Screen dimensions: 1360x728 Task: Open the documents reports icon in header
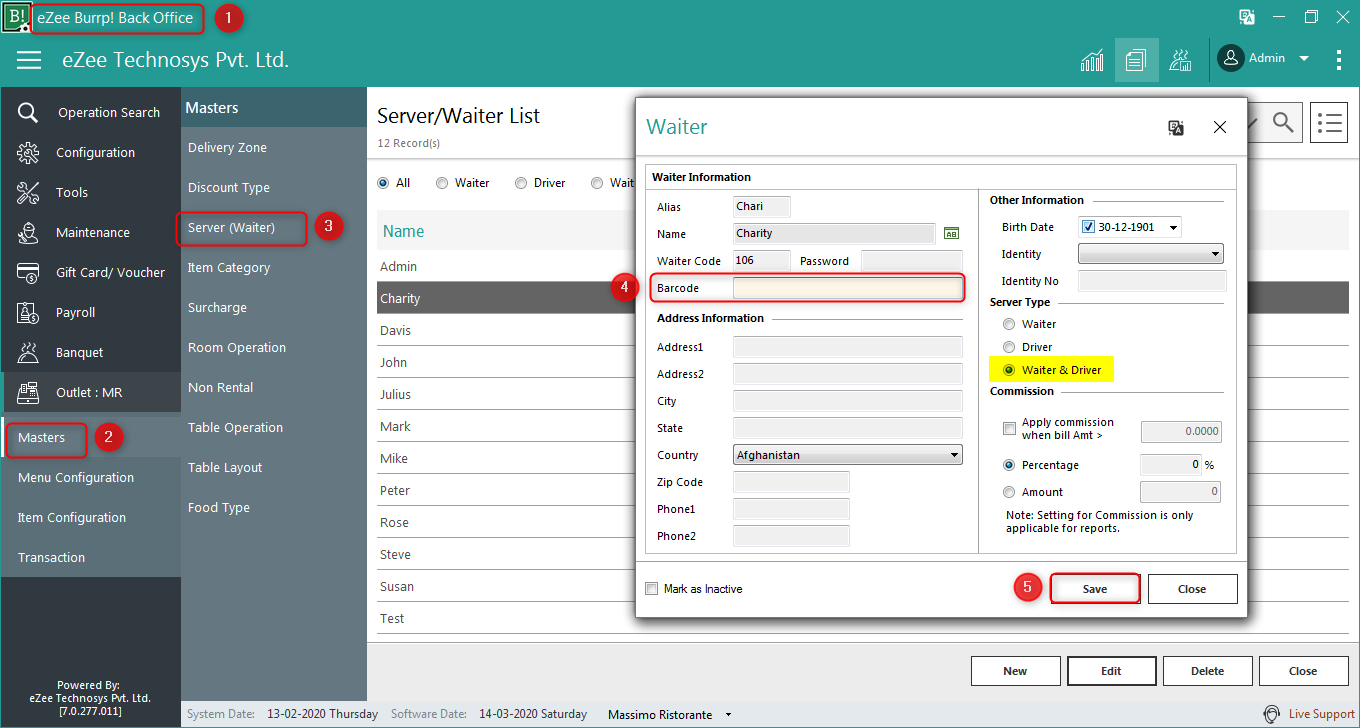tap(1137, 60)
